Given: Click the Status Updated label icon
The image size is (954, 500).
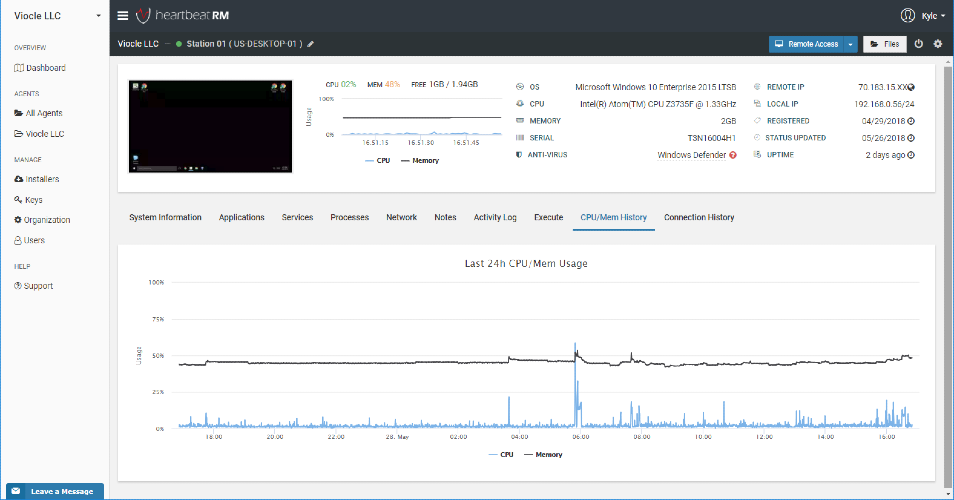Looking at the screenshot, I should (x=757, y=138).
